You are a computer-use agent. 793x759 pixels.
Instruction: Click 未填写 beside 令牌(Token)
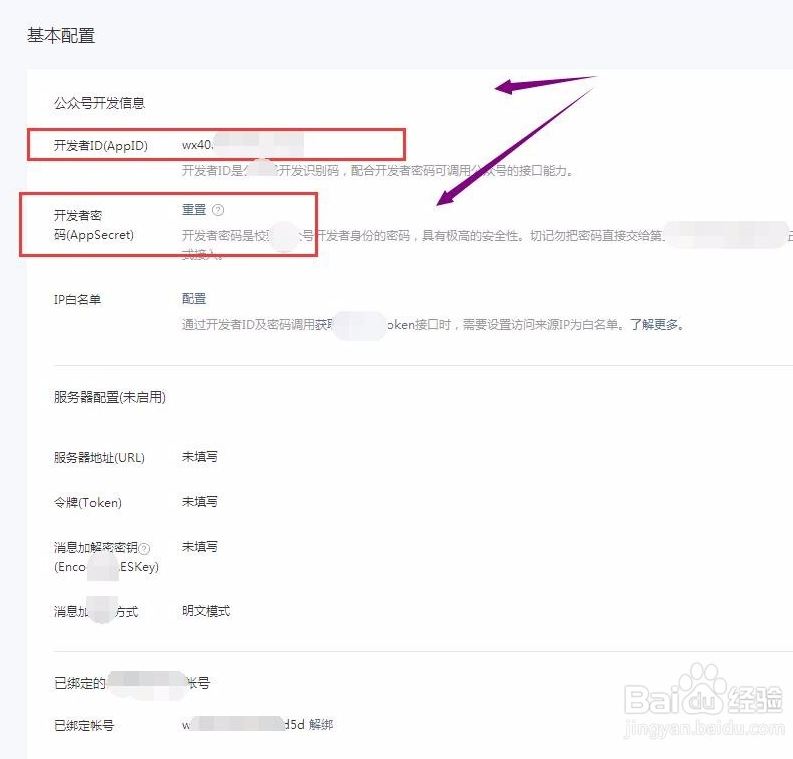point(199,502)
